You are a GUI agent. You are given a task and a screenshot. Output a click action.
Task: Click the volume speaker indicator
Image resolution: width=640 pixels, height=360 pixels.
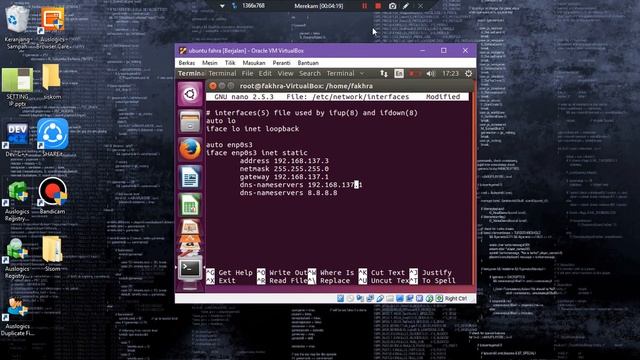pyautogui.click(x=430, y=73)
